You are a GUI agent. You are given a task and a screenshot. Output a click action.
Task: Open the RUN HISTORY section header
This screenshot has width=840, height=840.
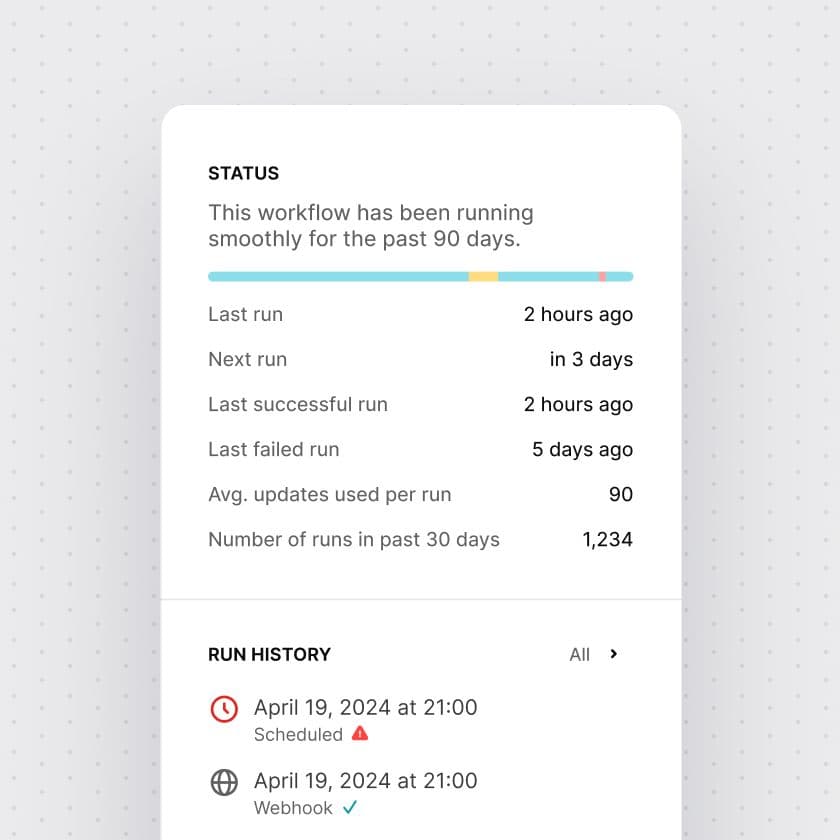[269, 655]
